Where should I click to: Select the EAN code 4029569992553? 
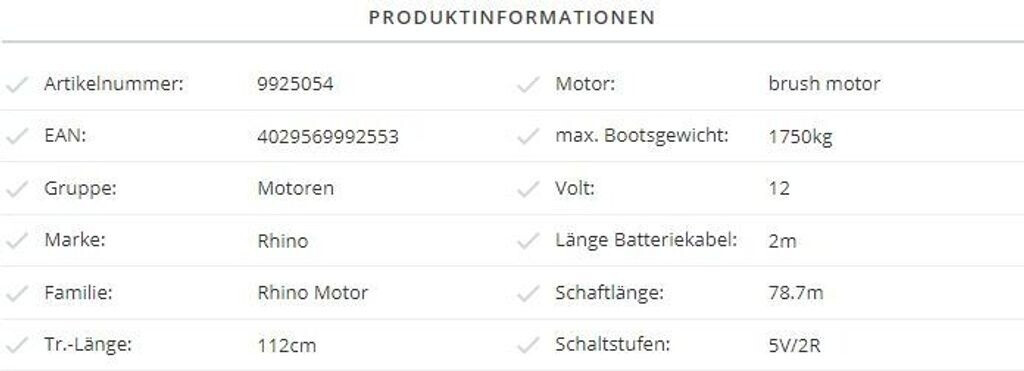point(328,137)
